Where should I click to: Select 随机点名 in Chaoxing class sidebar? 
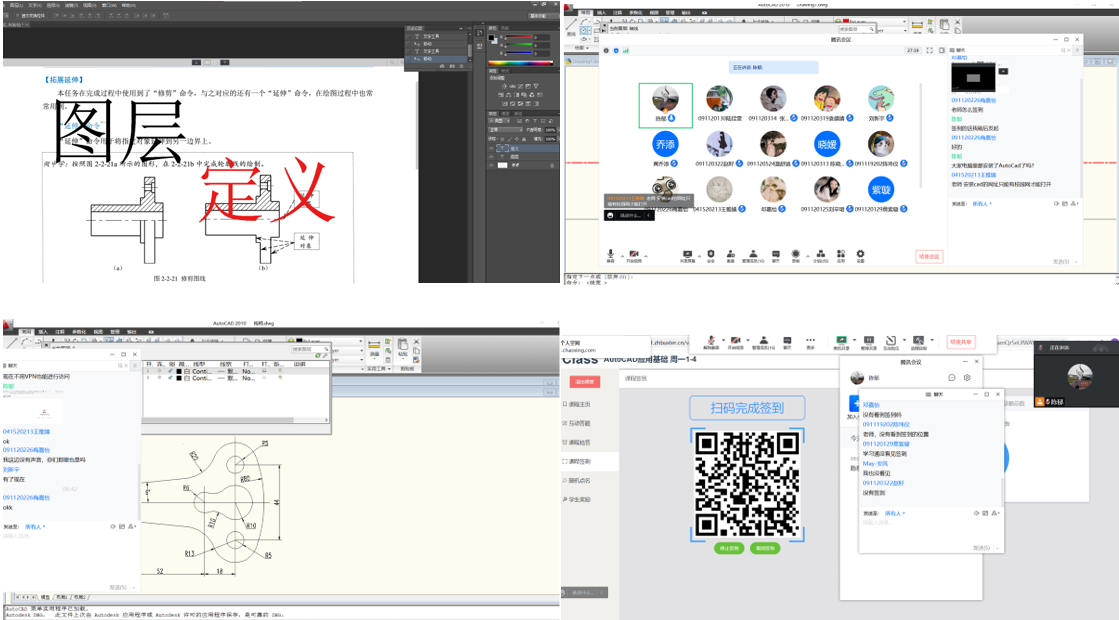[x=579, y=480]
